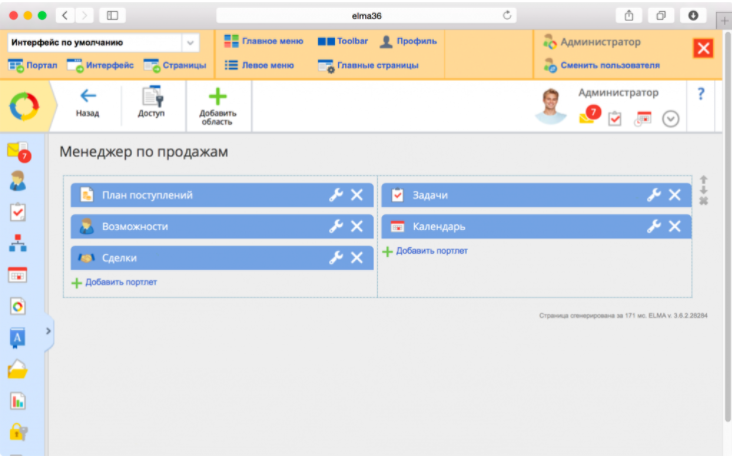This screenshot has height=458, width=732.
Task: Open Левое меню editor
Action: point(259,65)
